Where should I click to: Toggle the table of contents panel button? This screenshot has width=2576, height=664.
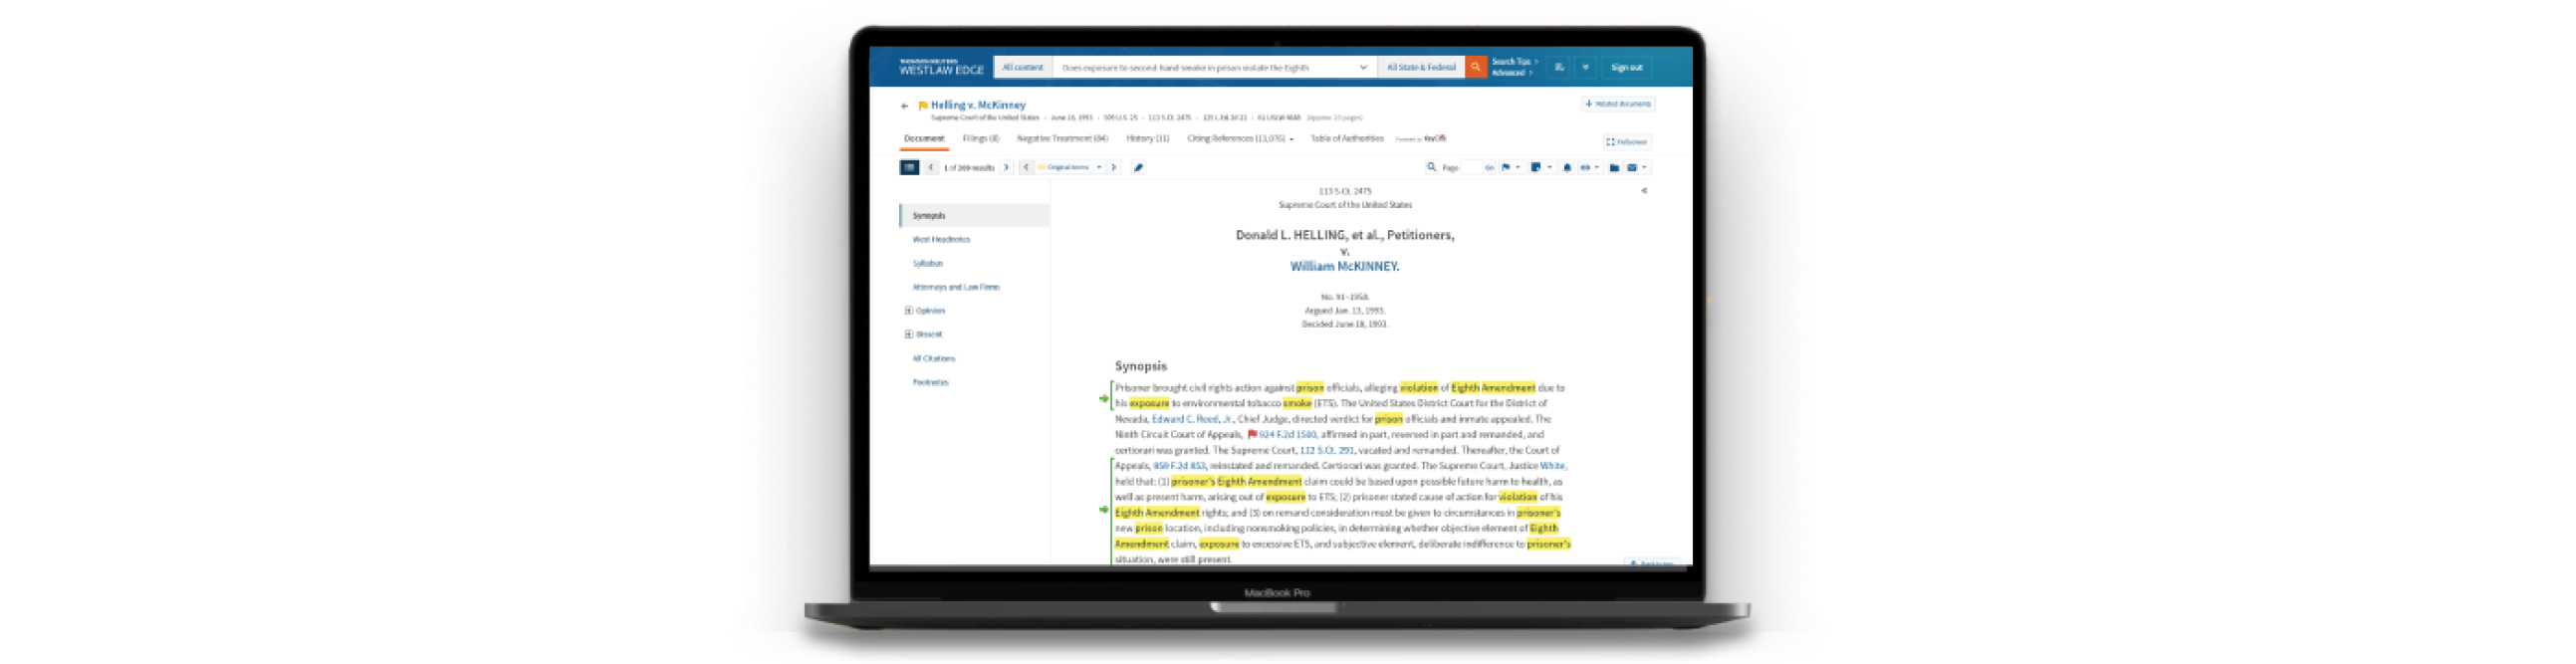coord(909,168)
